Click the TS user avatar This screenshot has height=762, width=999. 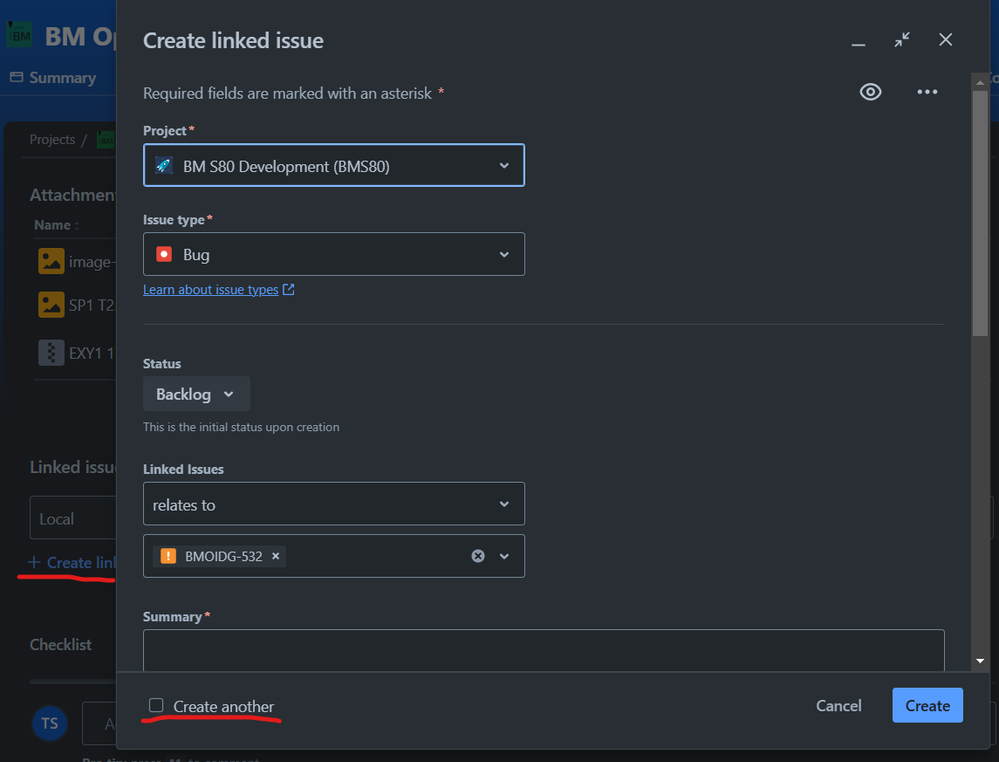click(49, 723)
